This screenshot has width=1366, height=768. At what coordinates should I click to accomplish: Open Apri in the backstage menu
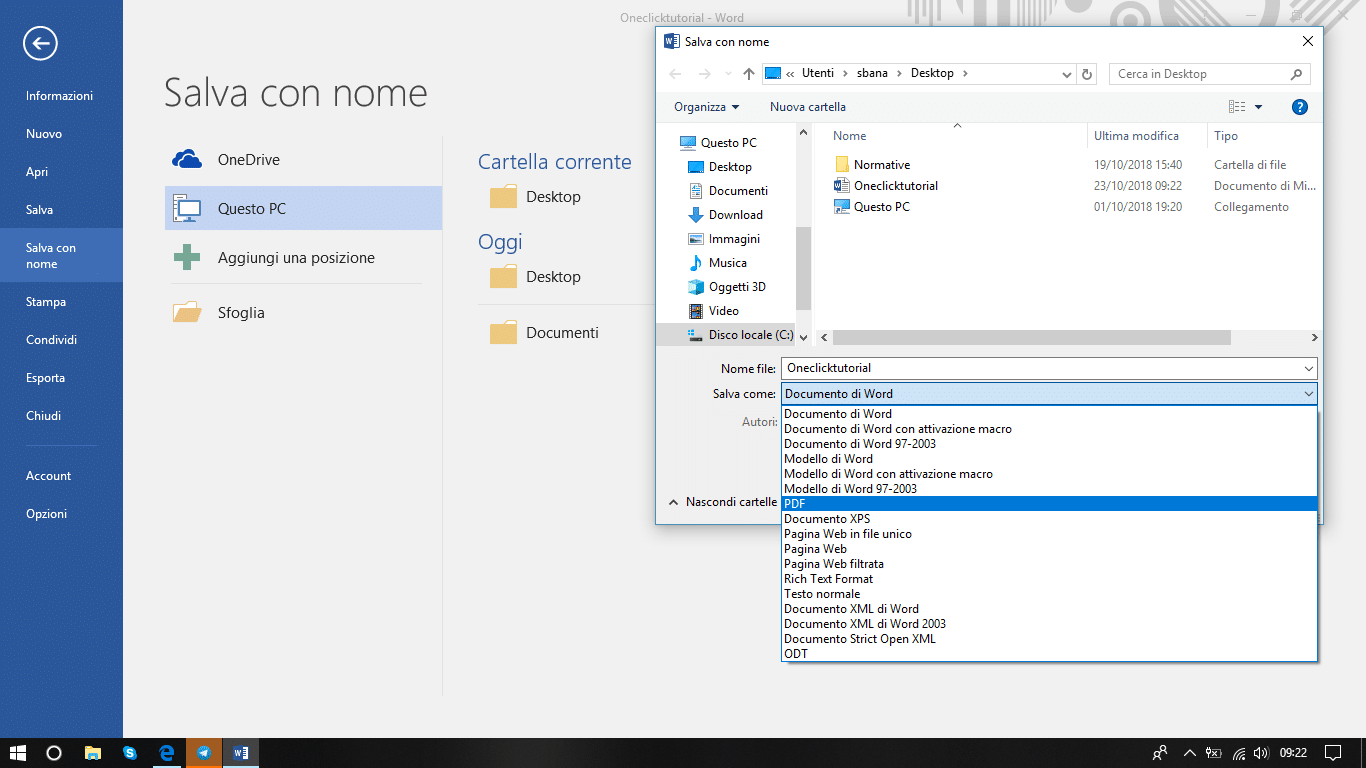tap(61, 172)
